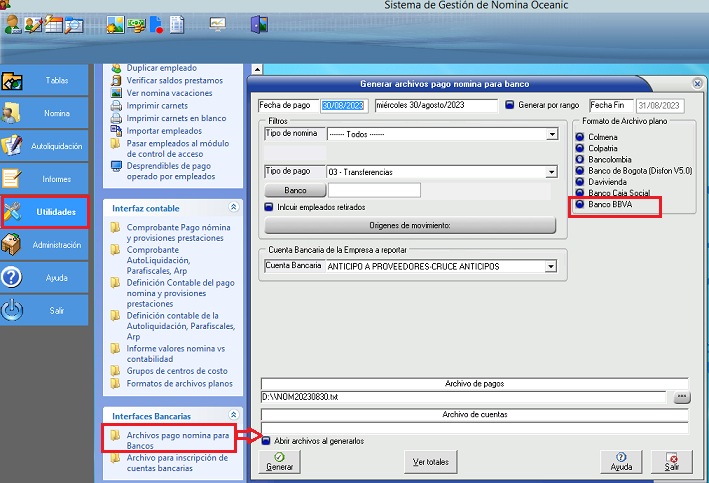Click the employee icon in the top toolbar

[x=13, y=24]
